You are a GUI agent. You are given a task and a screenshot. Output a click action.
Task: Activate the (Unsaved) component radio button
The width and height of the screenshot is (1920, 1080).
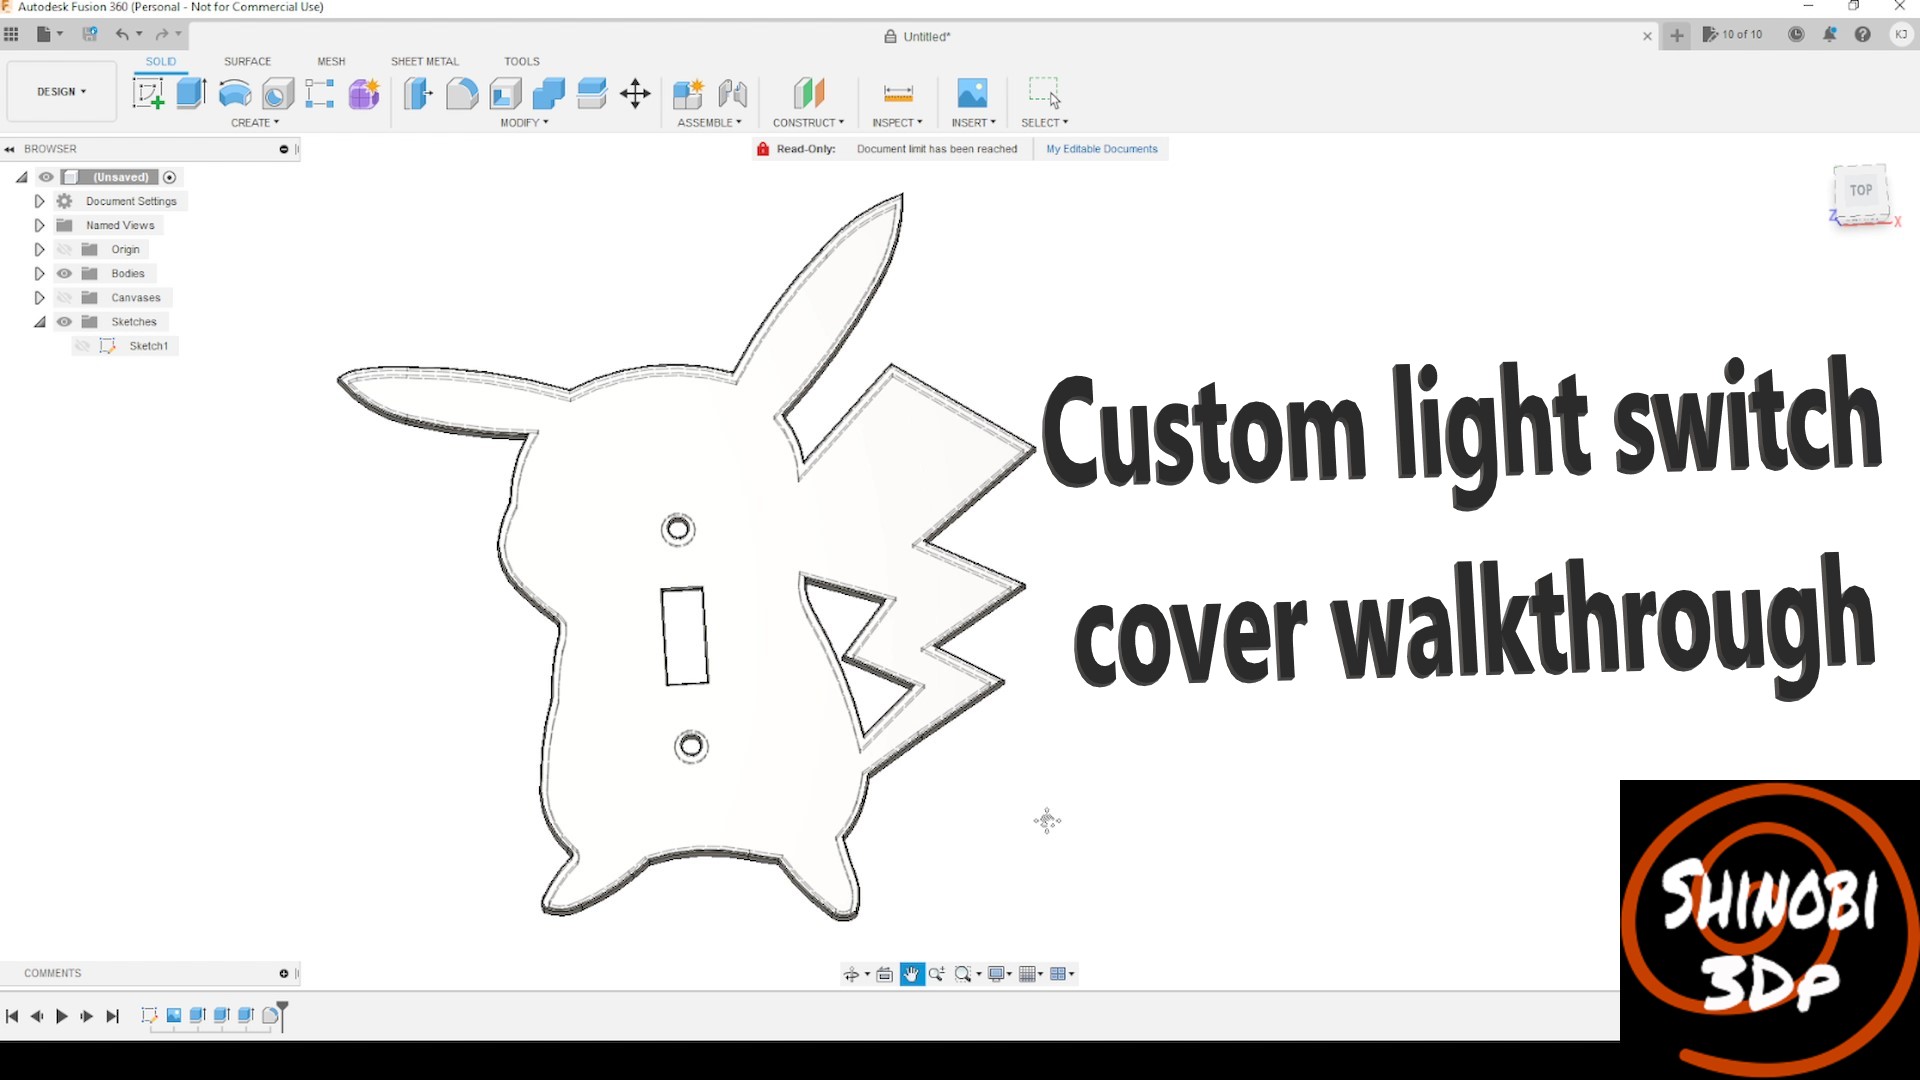[x=170, y=177]
